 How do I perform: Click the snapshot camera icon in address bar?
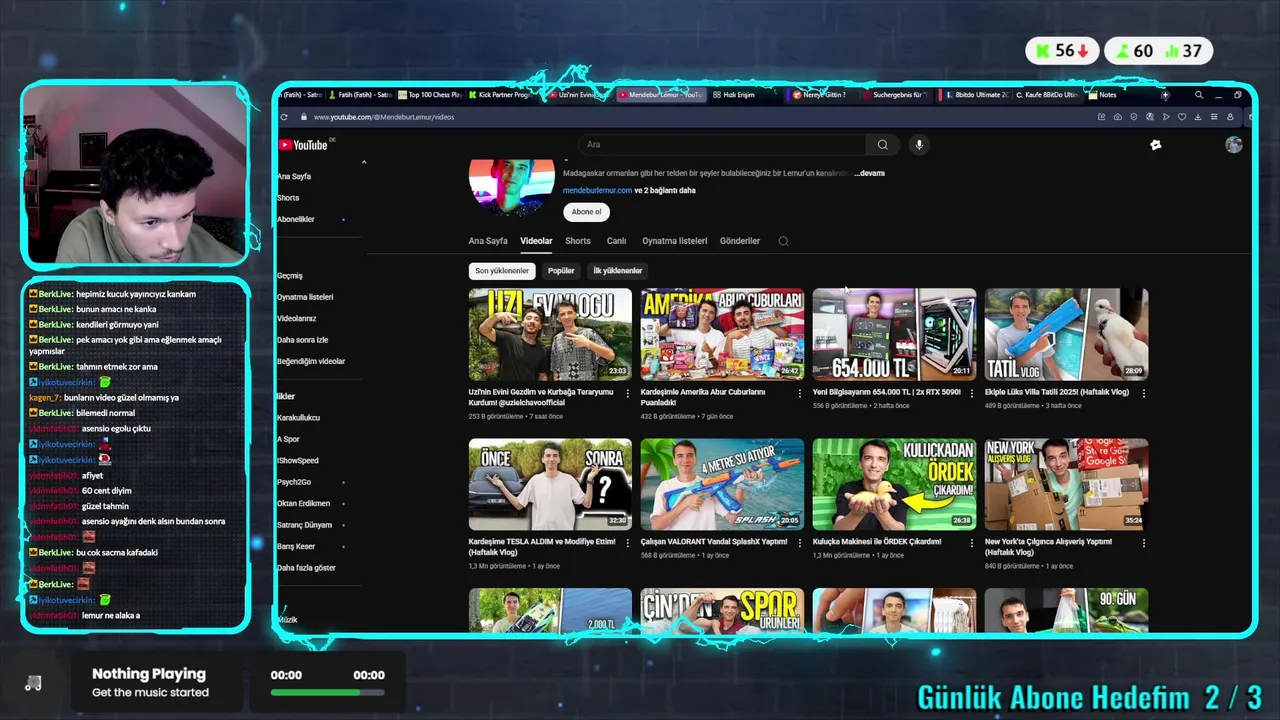[1117, 117]
